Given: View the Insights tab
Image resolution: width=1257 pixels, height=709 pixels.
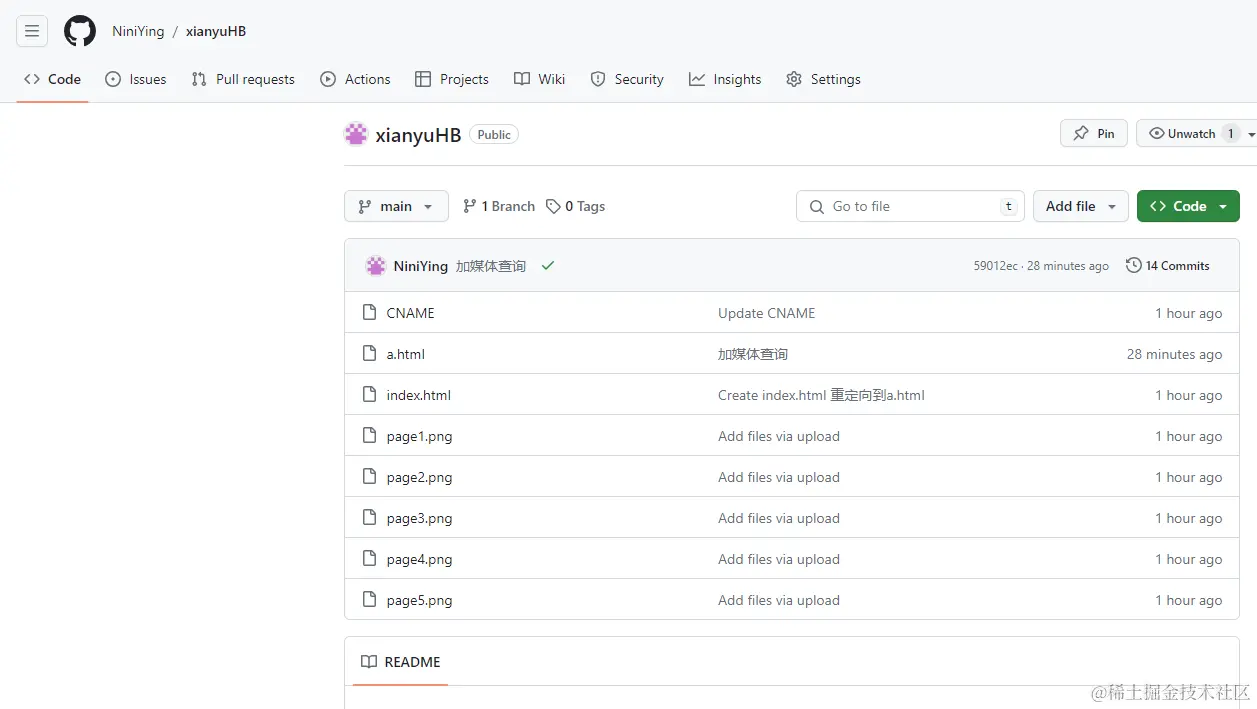Looking at the screenshot, I should 725,79.
